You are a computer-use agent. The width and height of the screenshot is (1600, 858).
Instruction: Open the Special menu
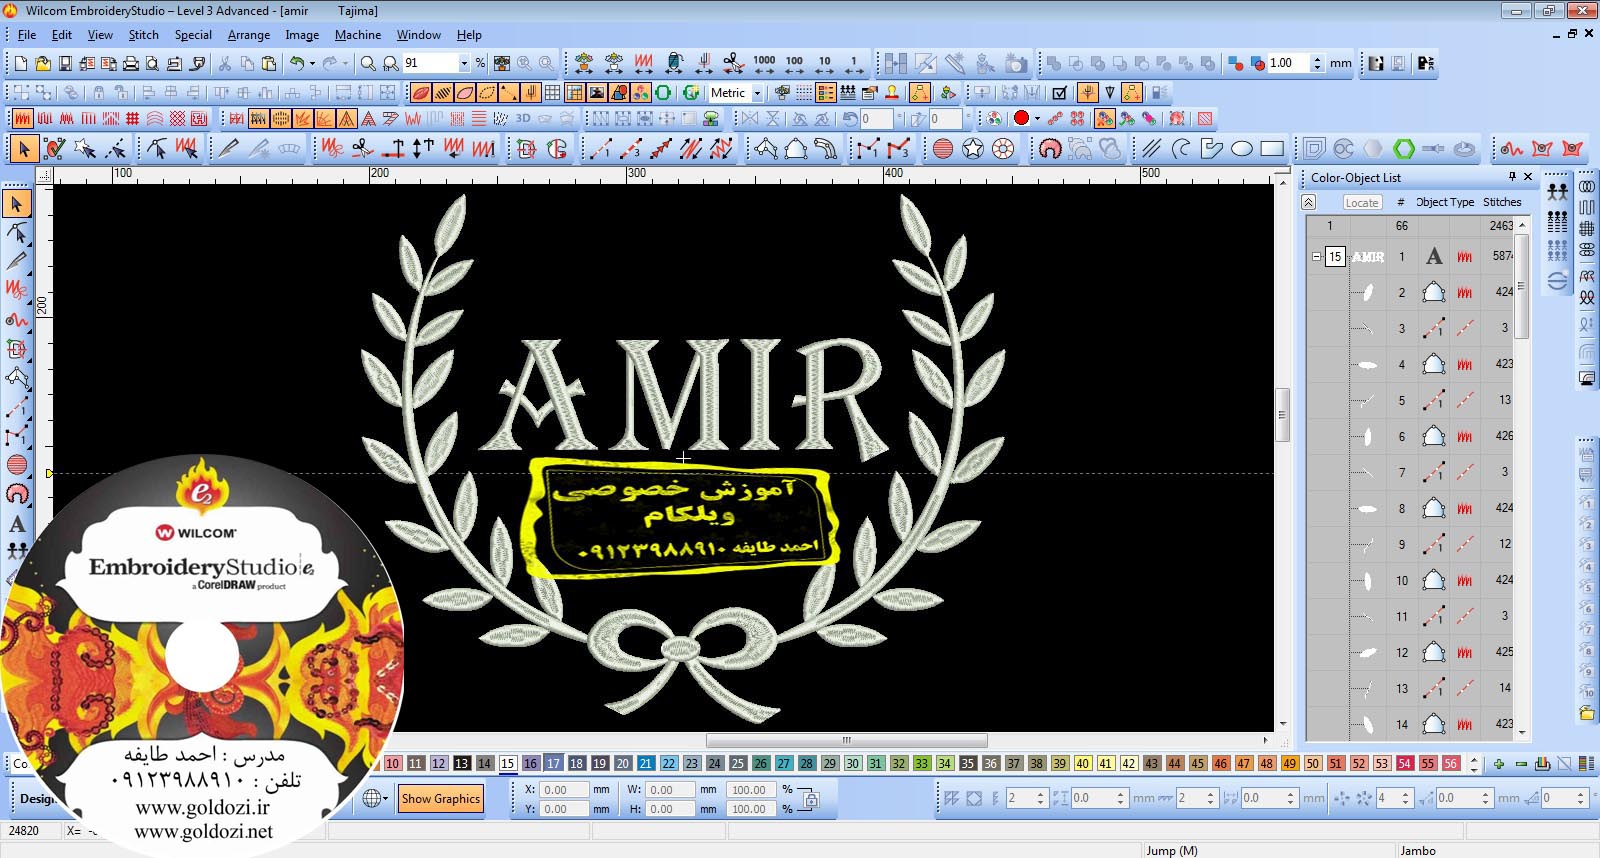[193, 35]
